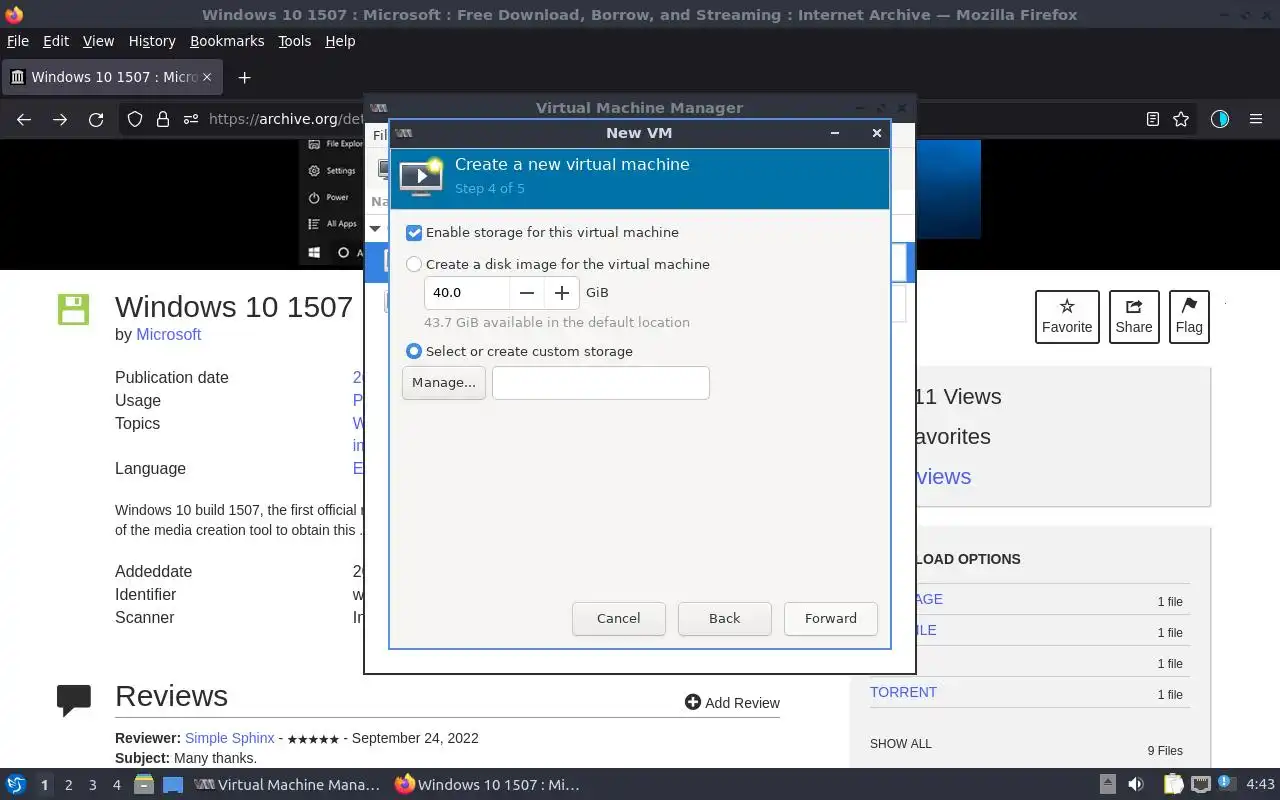This screenshot has width=1280, height=800.
Task: Click the TORRENT download option
Action: point(903,692)
